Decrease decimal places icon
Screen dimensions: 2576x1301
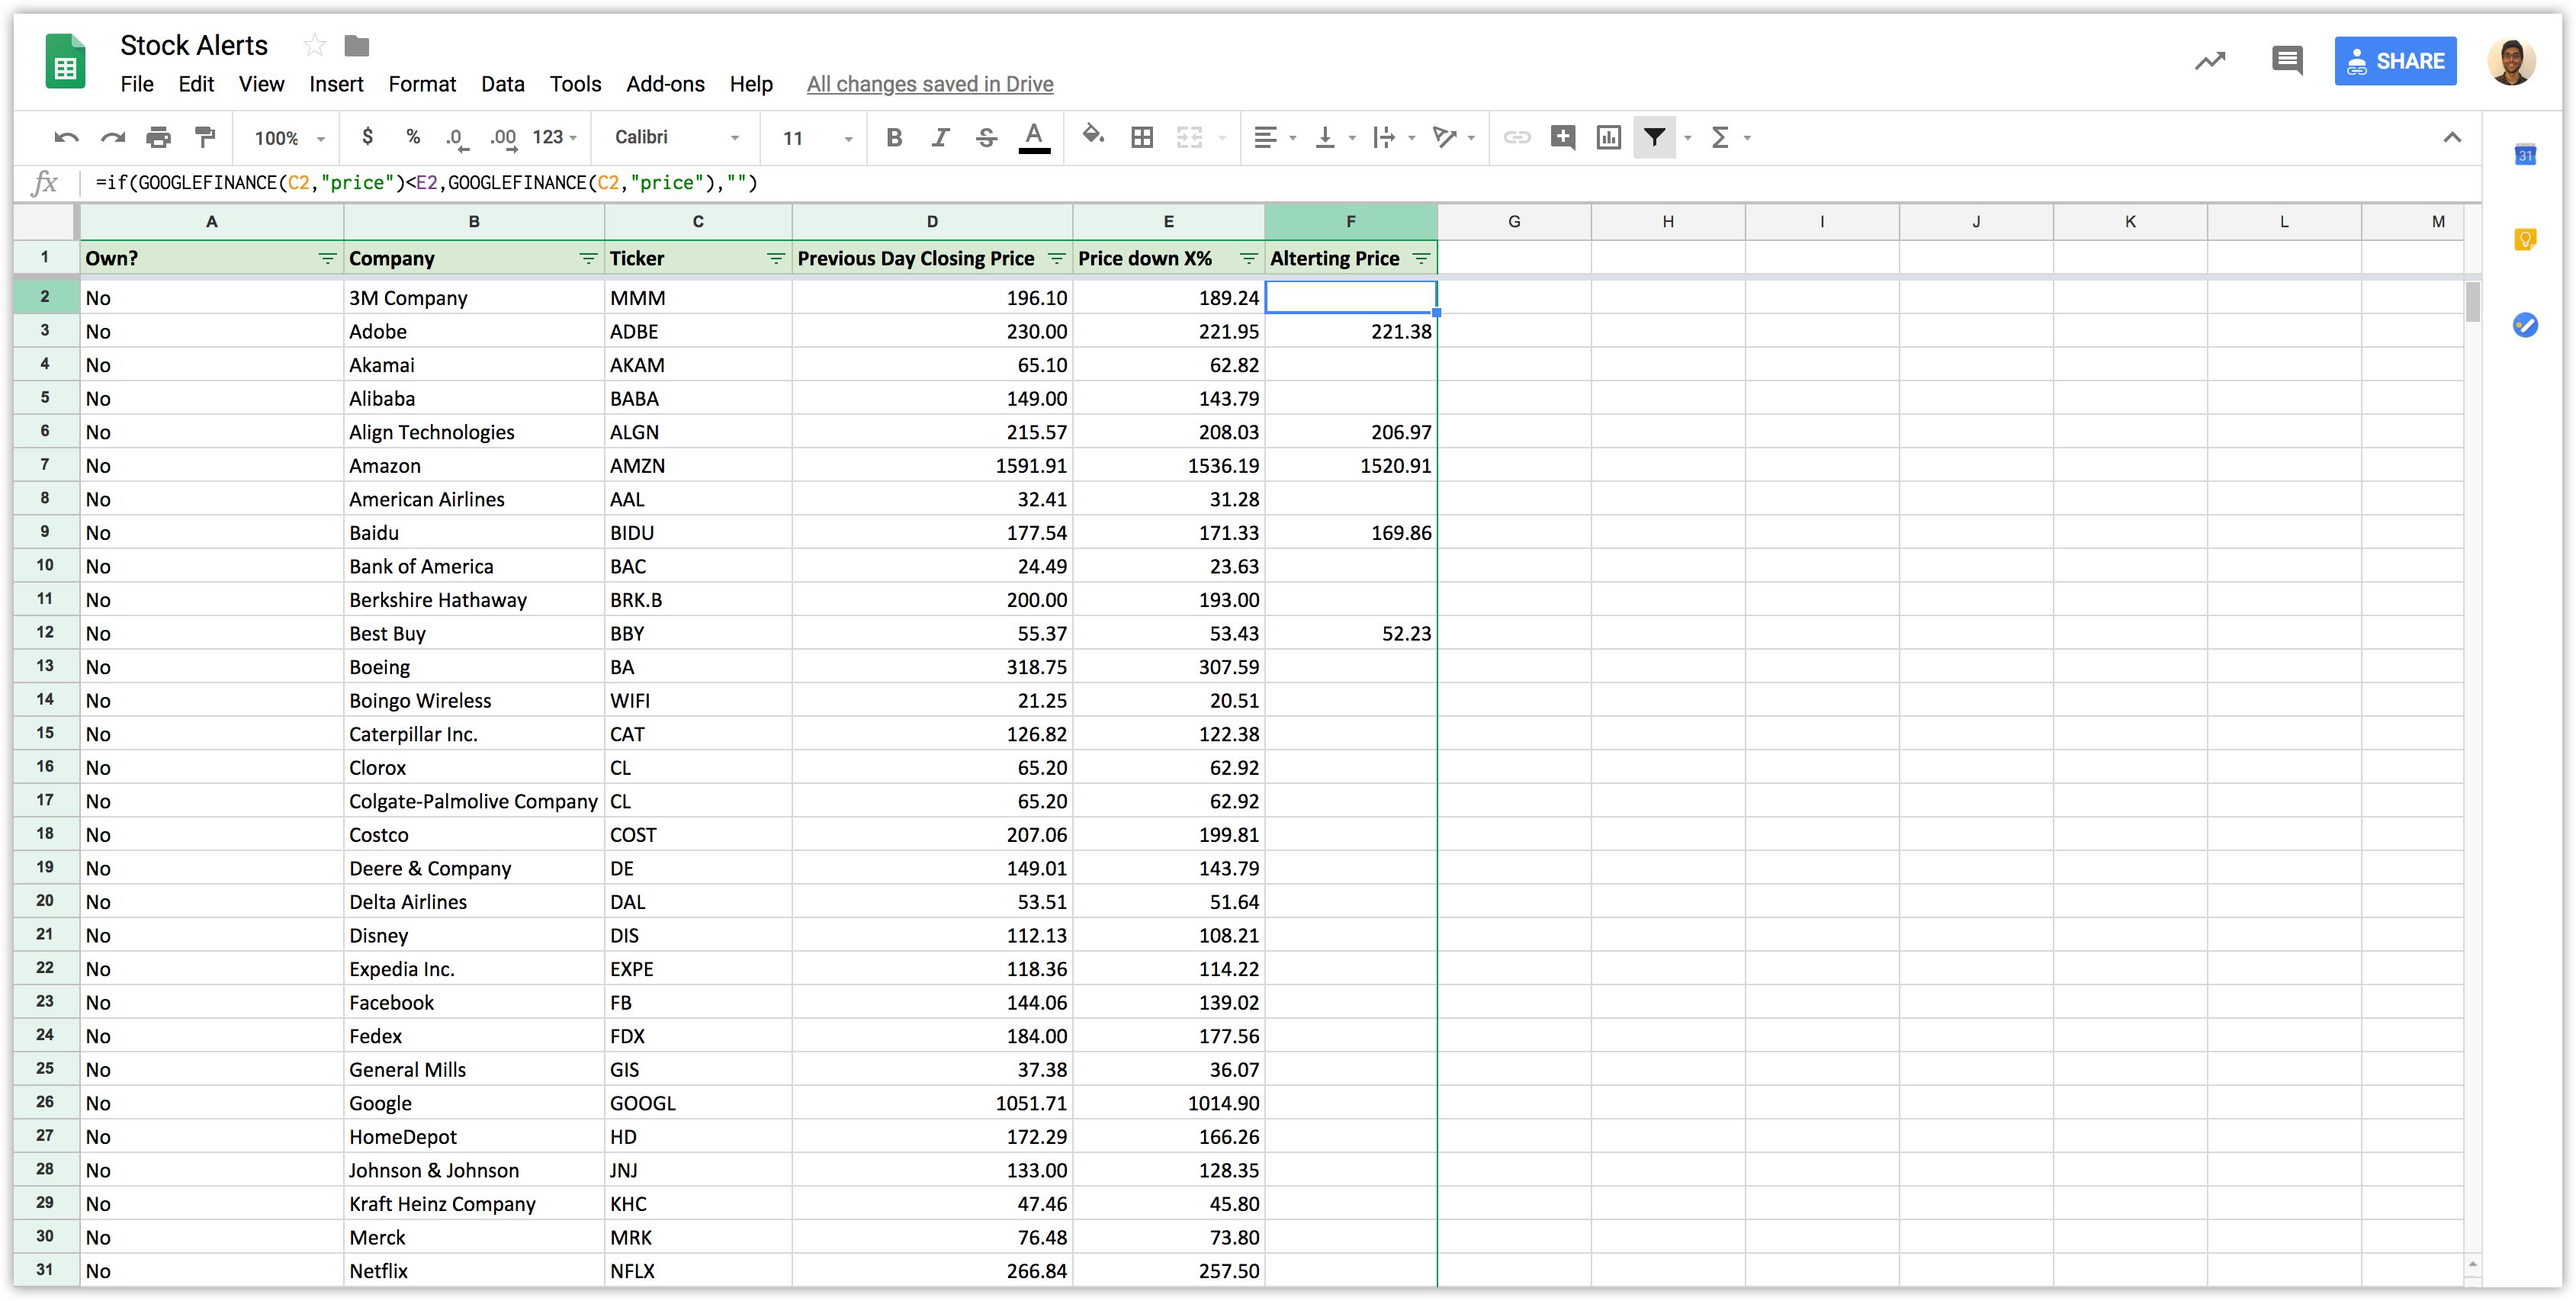point(457,138)
